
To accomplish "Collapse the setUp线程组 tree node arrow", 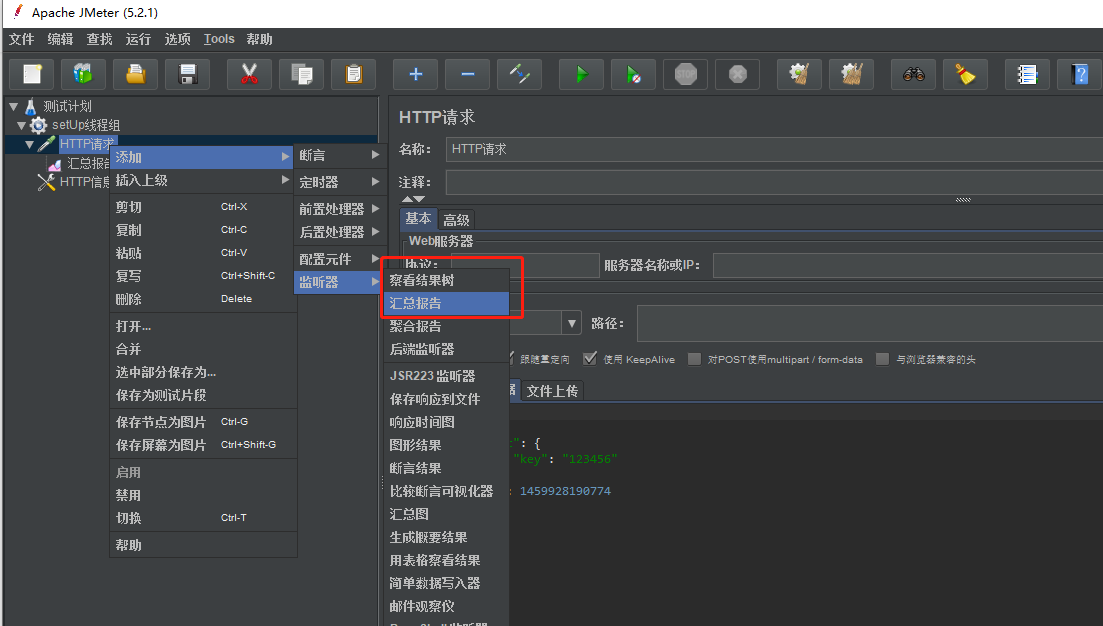I will coord(22,126).
